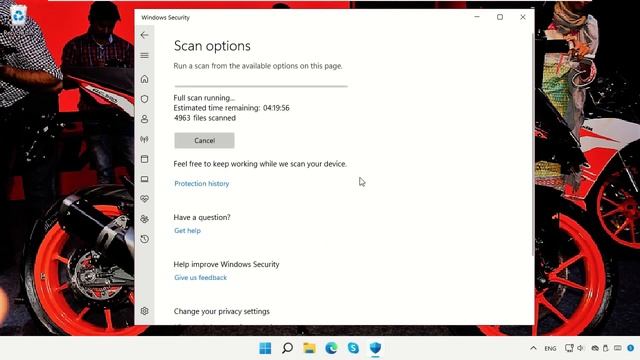Screen dimensions: 640x360
Task: Open File Explorer from taskbar
Action: [309, 348]
